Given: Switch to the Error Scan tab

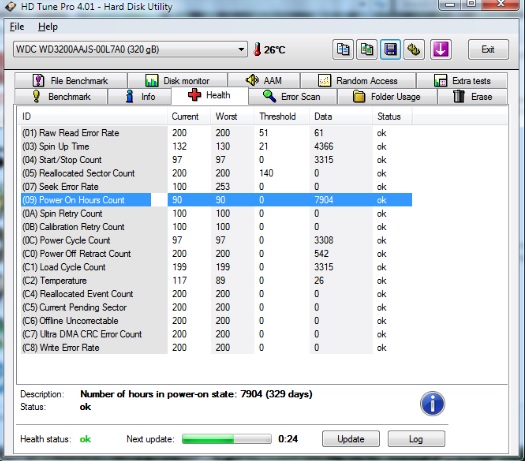Looking at the screenshot, I should 293,97.
